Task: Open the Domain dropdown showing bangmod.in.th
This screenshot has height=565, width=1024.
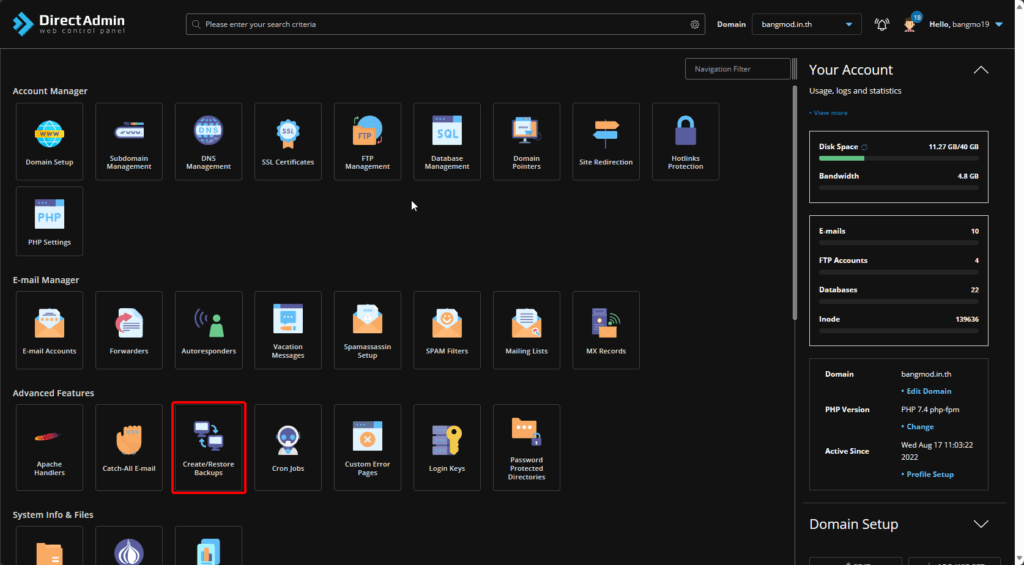Action: coord(806,24)
